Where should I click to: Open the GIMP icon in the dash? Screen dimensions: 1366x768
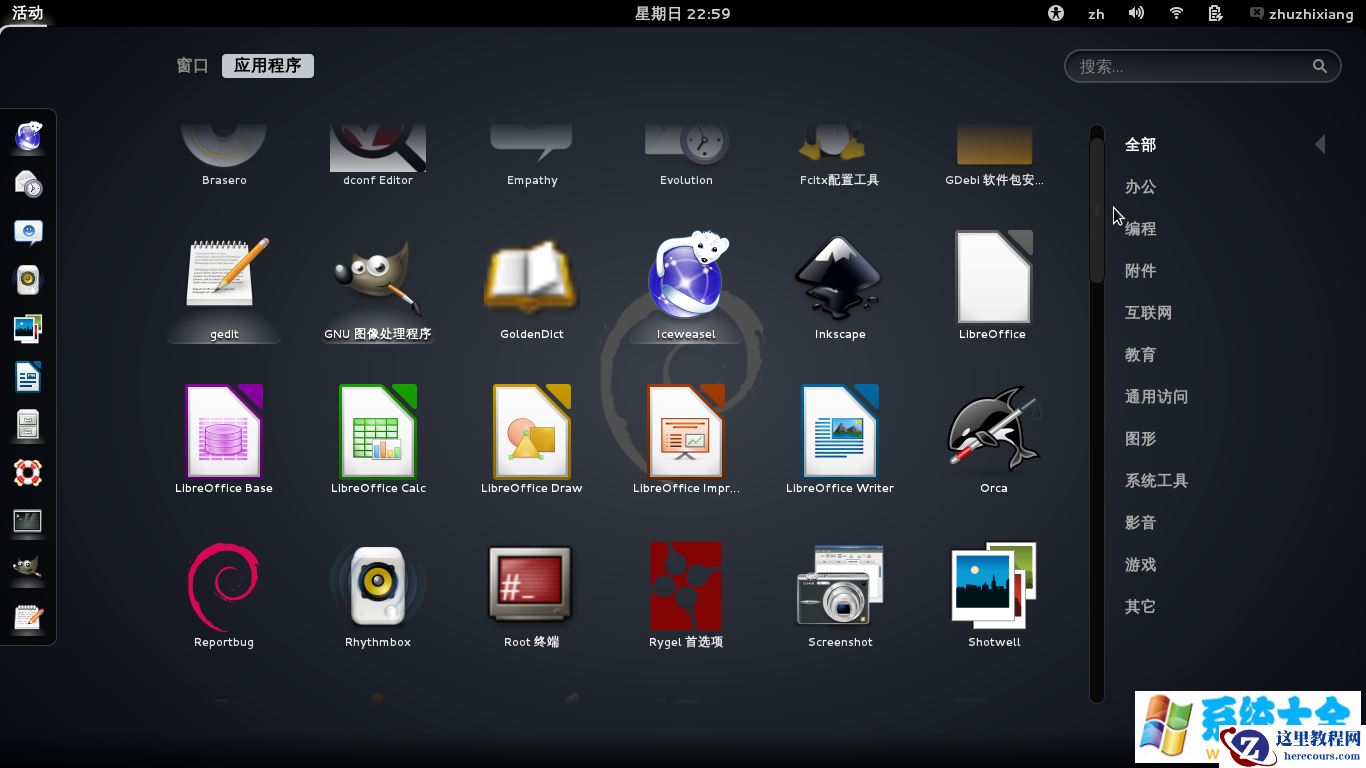coord(28,569)
